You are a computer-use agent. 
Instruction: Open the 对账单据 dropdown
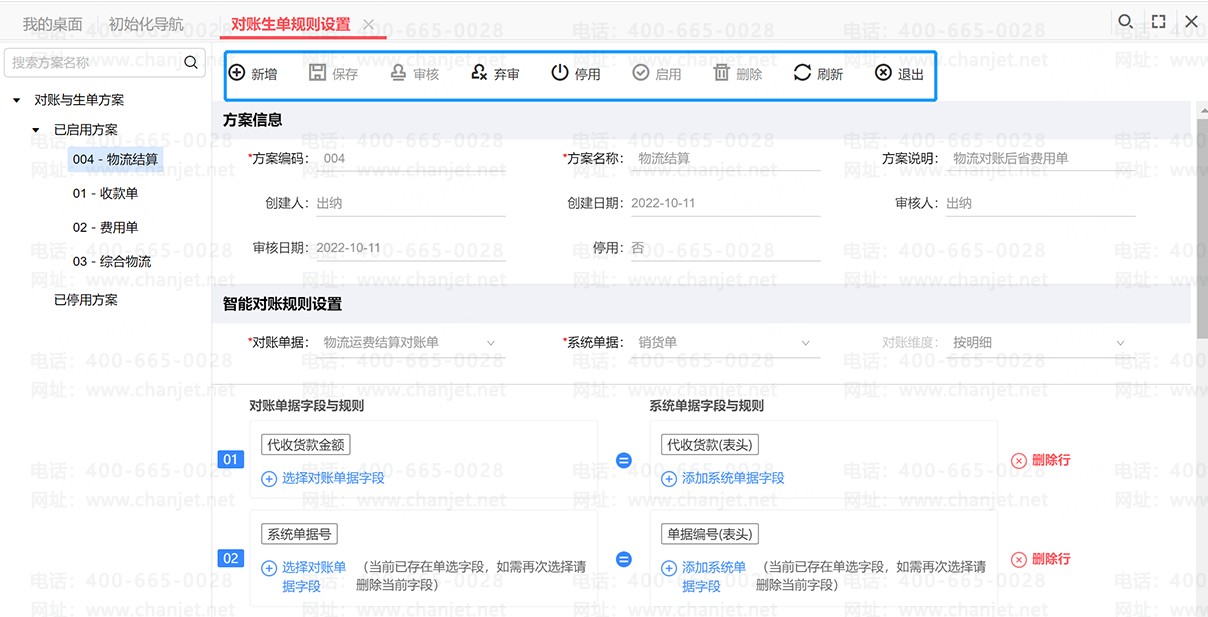tap(491, 343)
